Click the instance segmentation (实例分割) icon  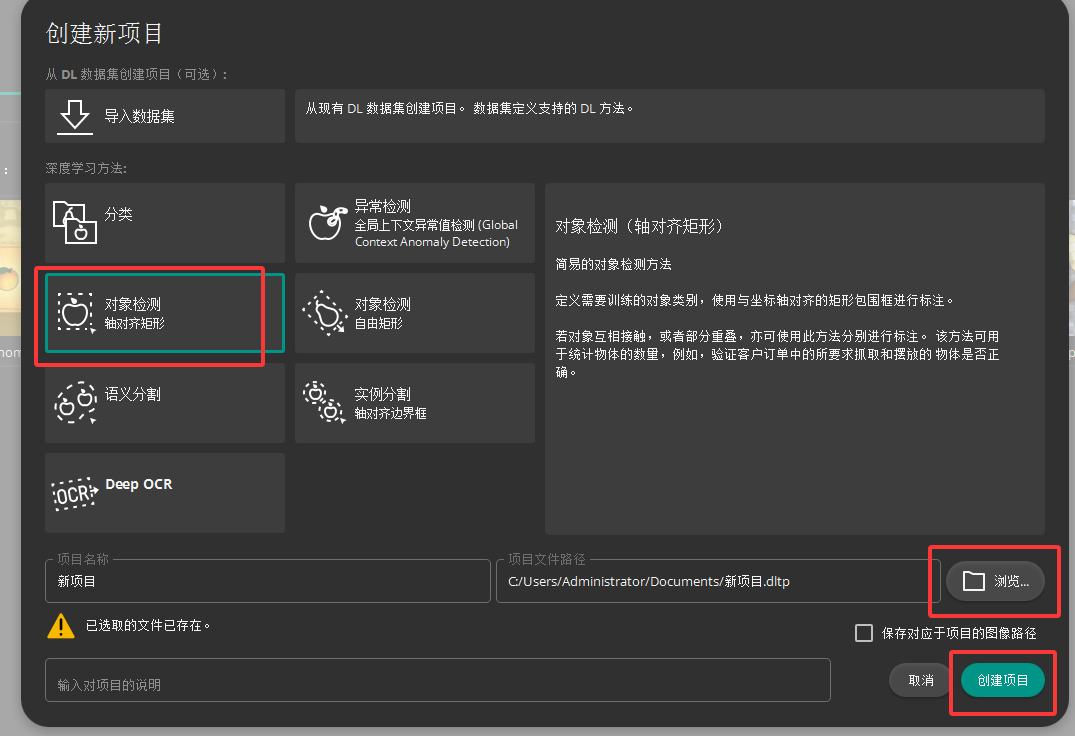click(324, 402)
